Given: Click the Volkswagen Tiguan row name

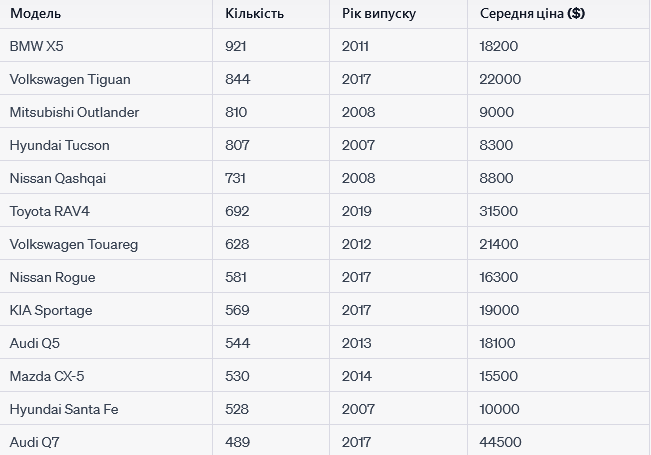Looking at the screenshot, I should click(x=70, y=79).
